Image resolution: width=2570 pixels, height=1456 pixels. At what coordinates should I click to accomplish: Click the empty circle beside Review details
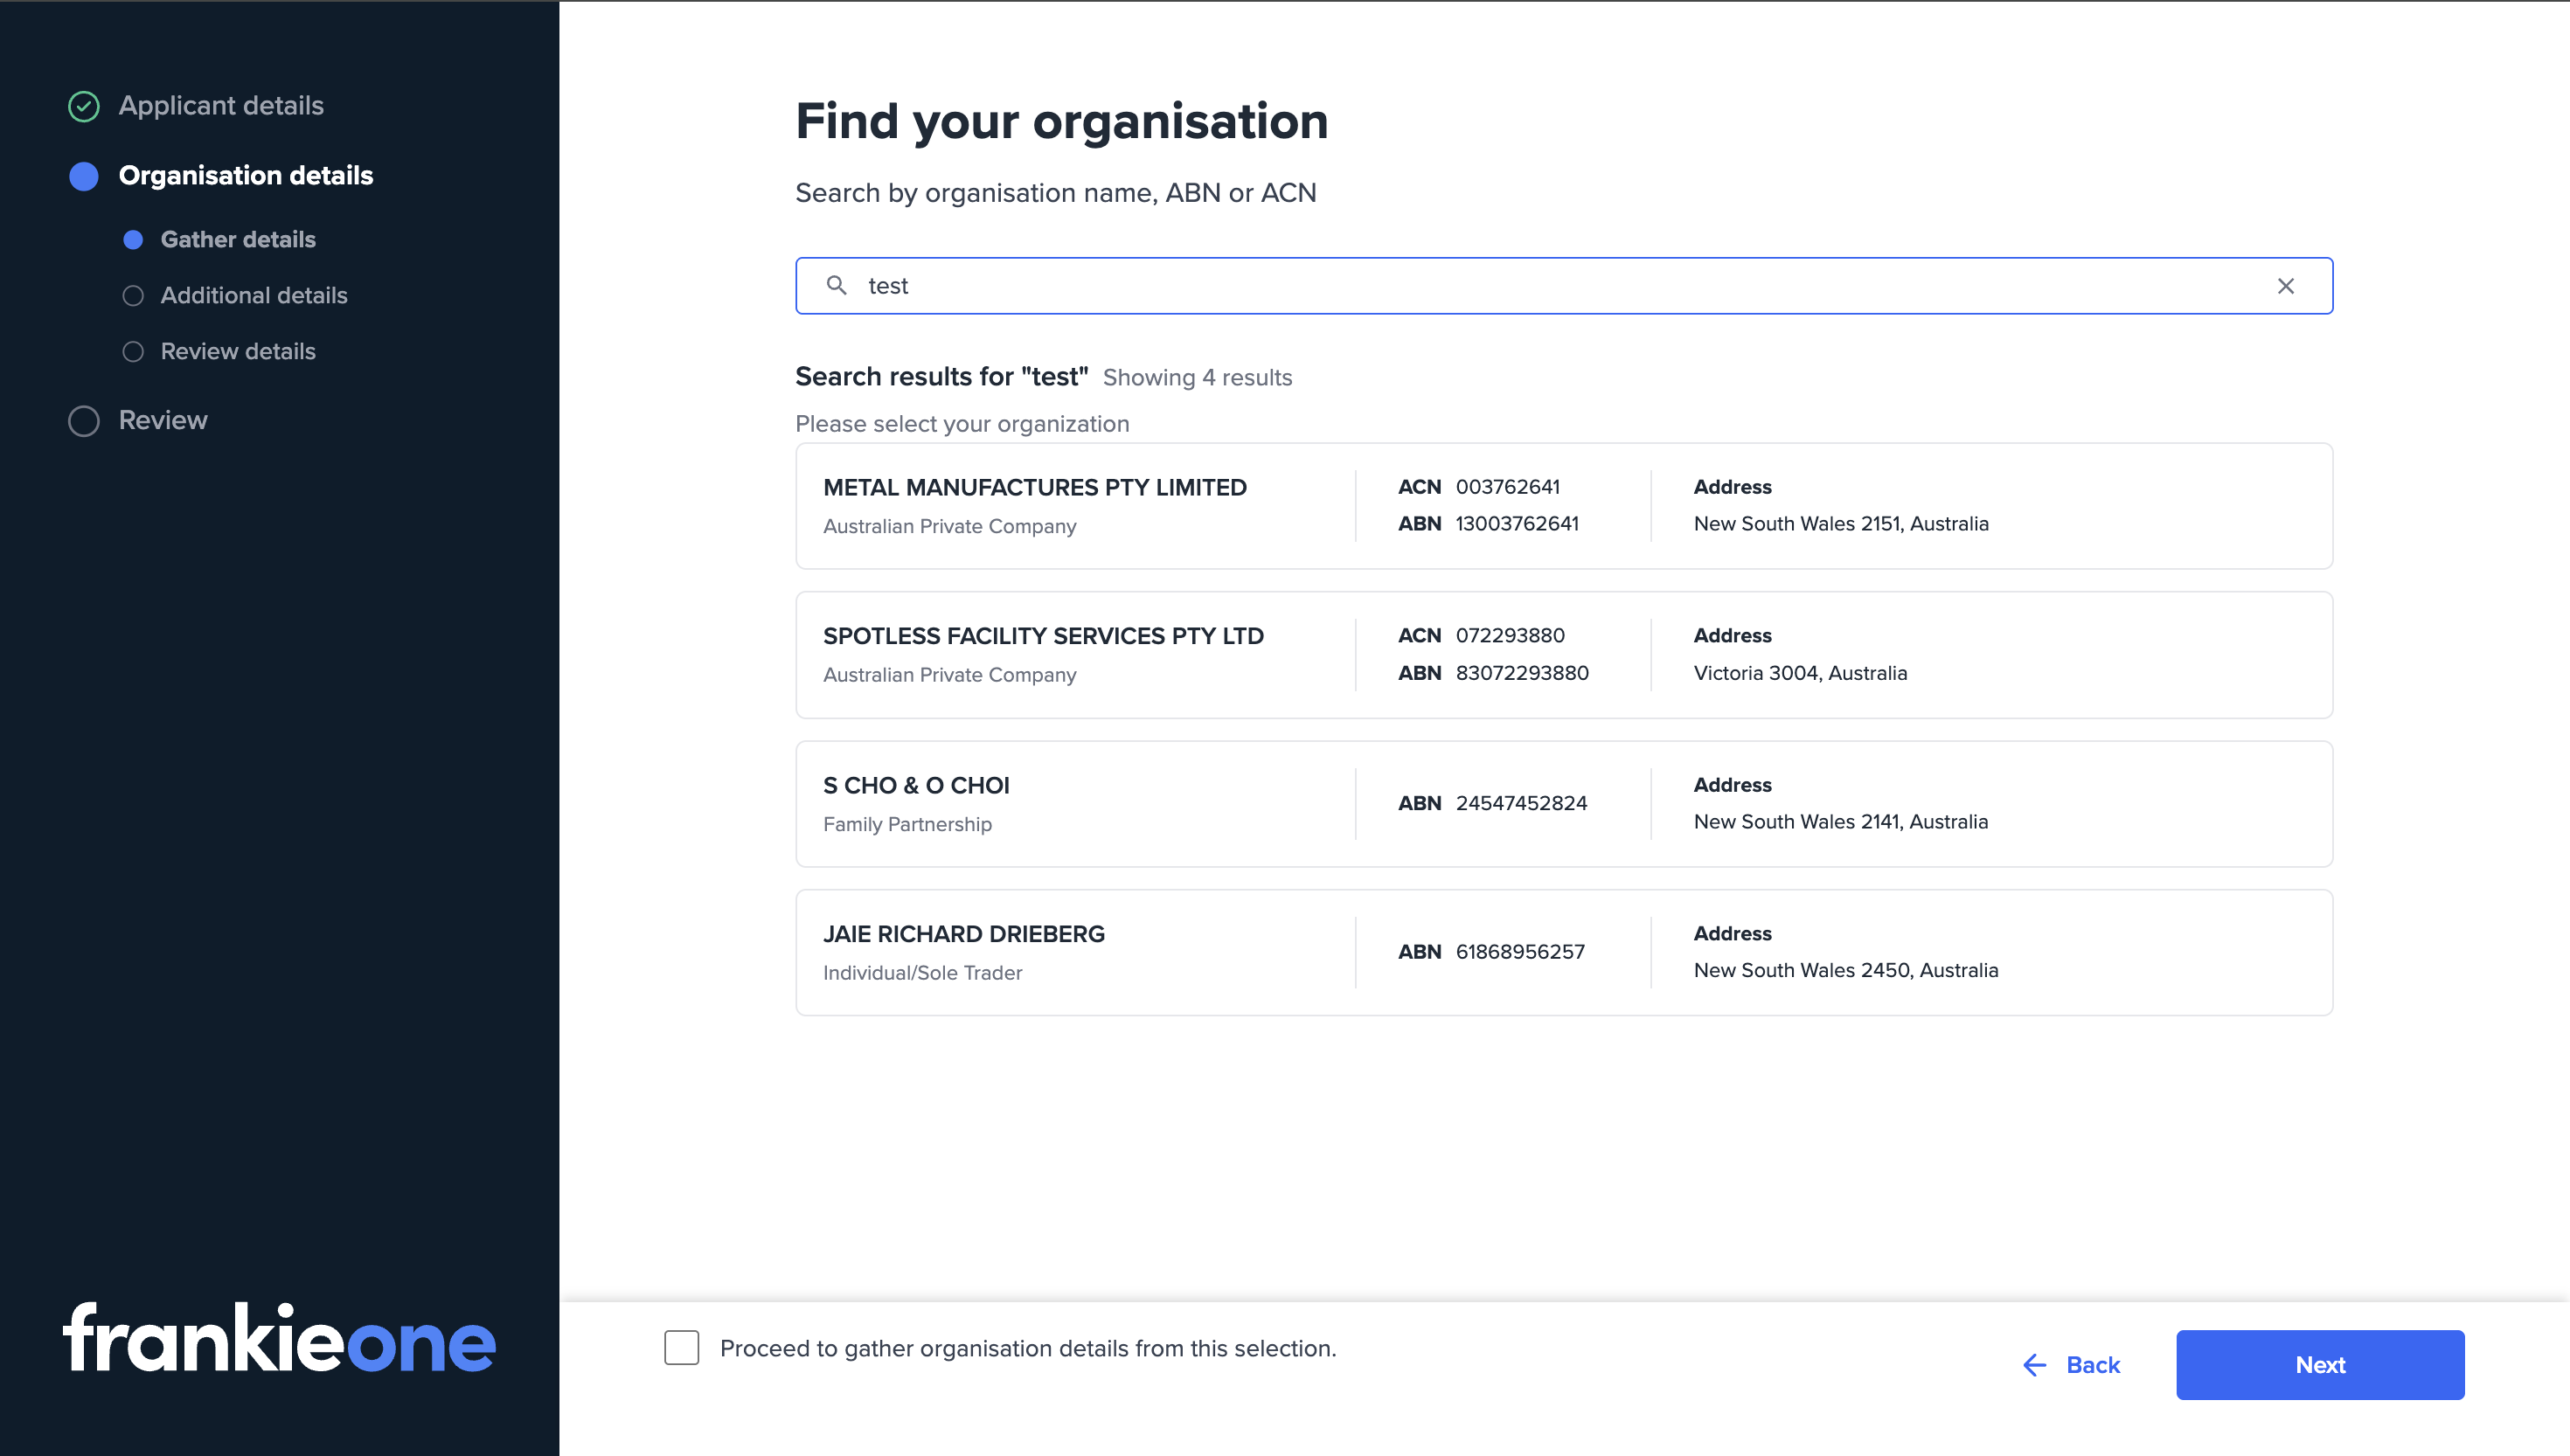[x=134, y=351]
